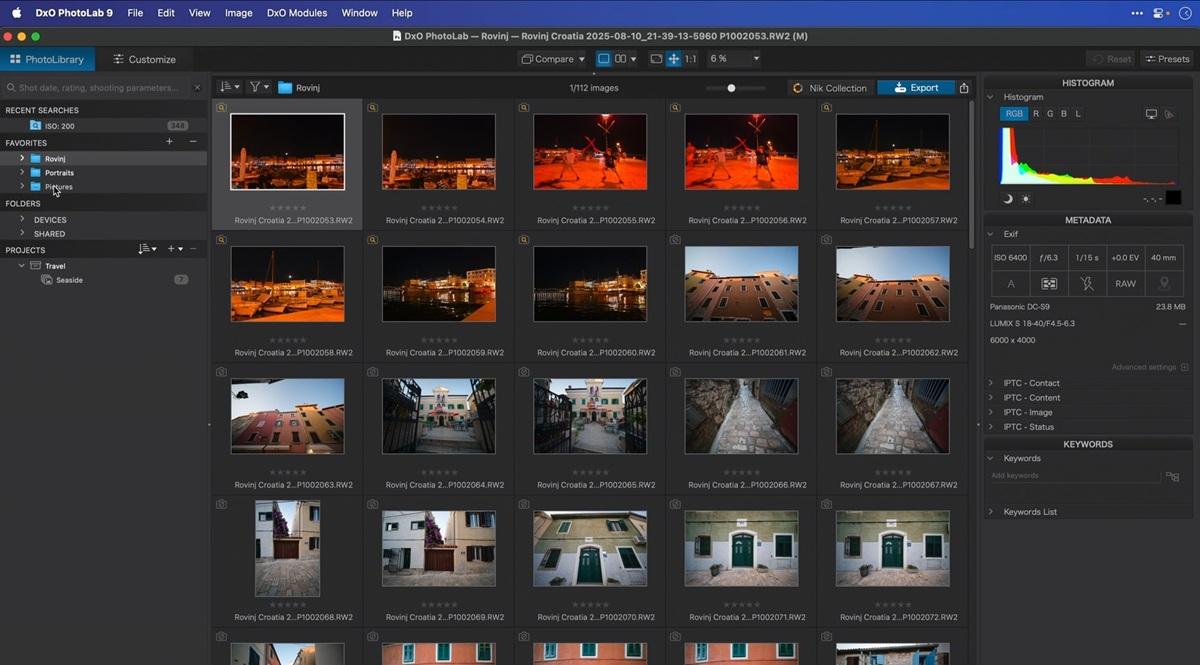The height and width of the screenshot is (665, 1200).
Task: Expand the Keywords List section
Action: pyautogui.click(x=991, y=512)
